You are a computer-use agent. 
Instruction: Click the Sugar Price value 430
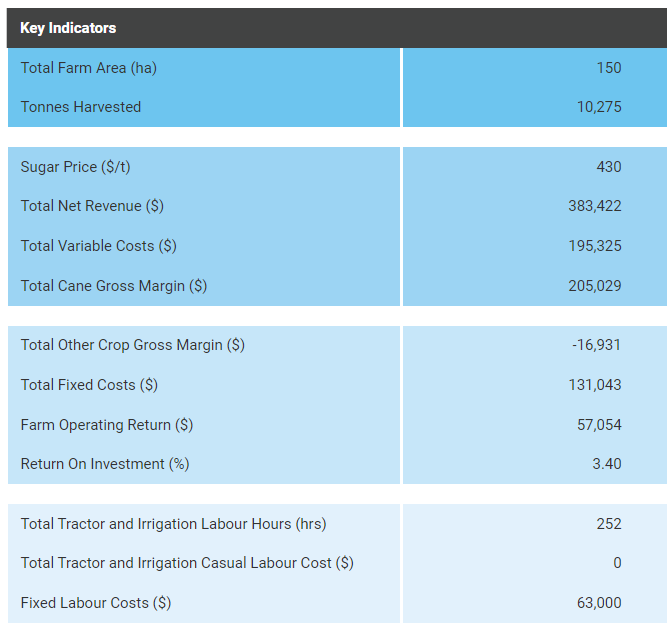608,167
